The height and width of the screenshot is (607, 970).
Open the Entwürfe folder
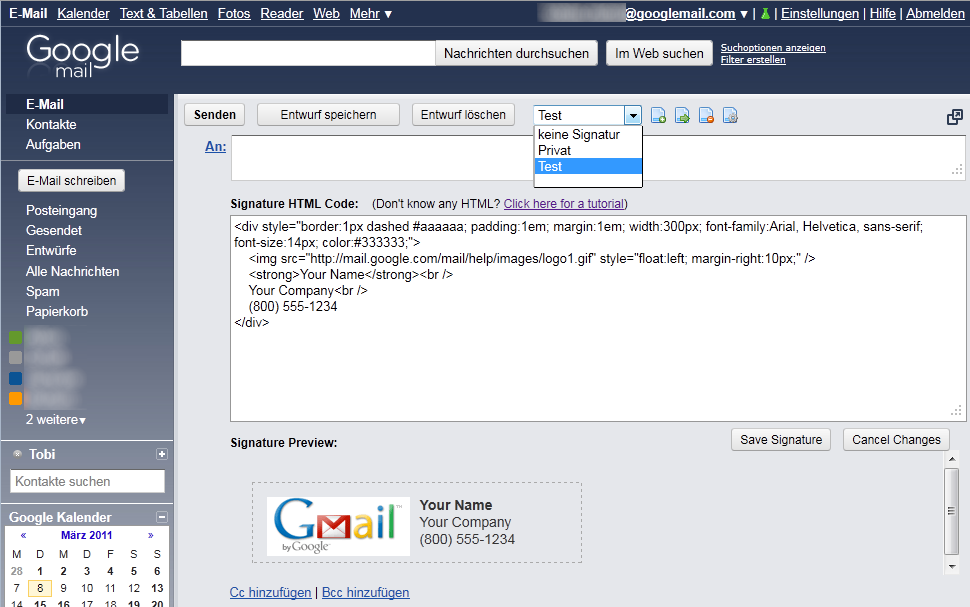[x=51, y=251]
